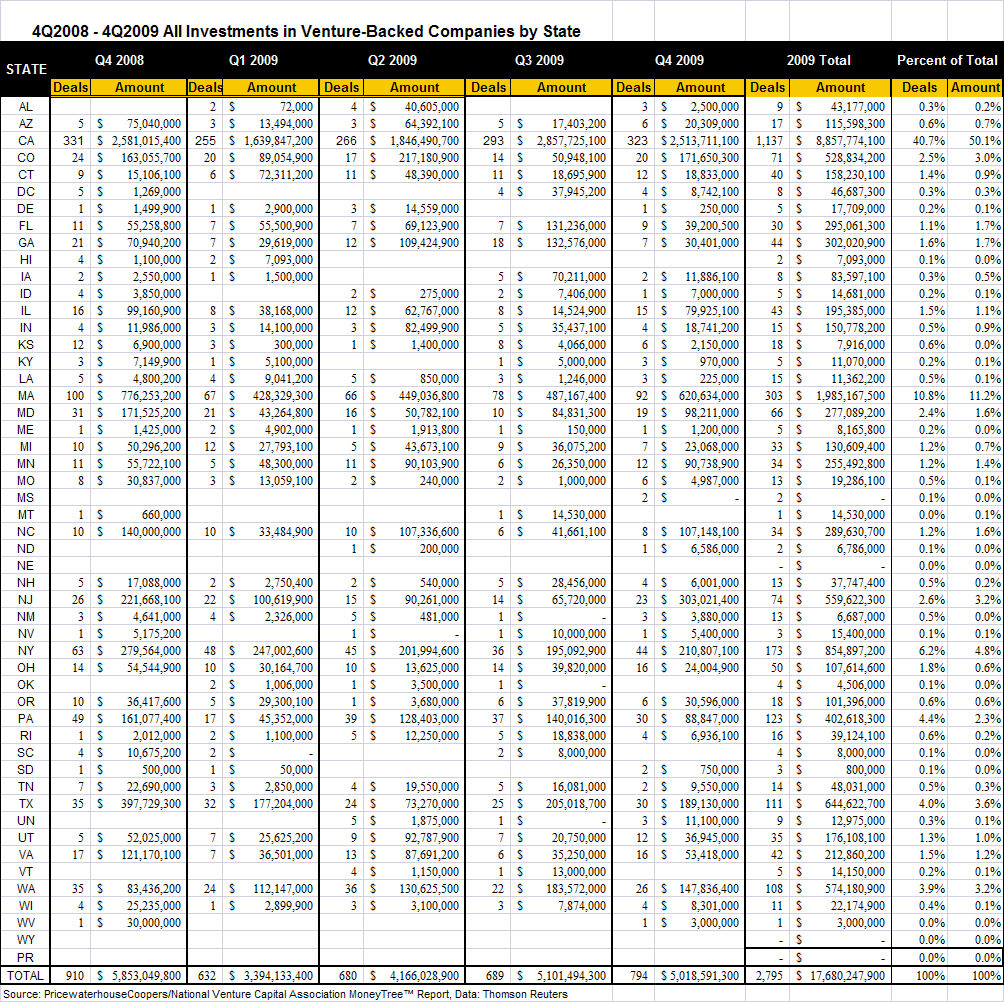
Task: Click CA 2009 total deals 1,137
Action: [769, 140]
